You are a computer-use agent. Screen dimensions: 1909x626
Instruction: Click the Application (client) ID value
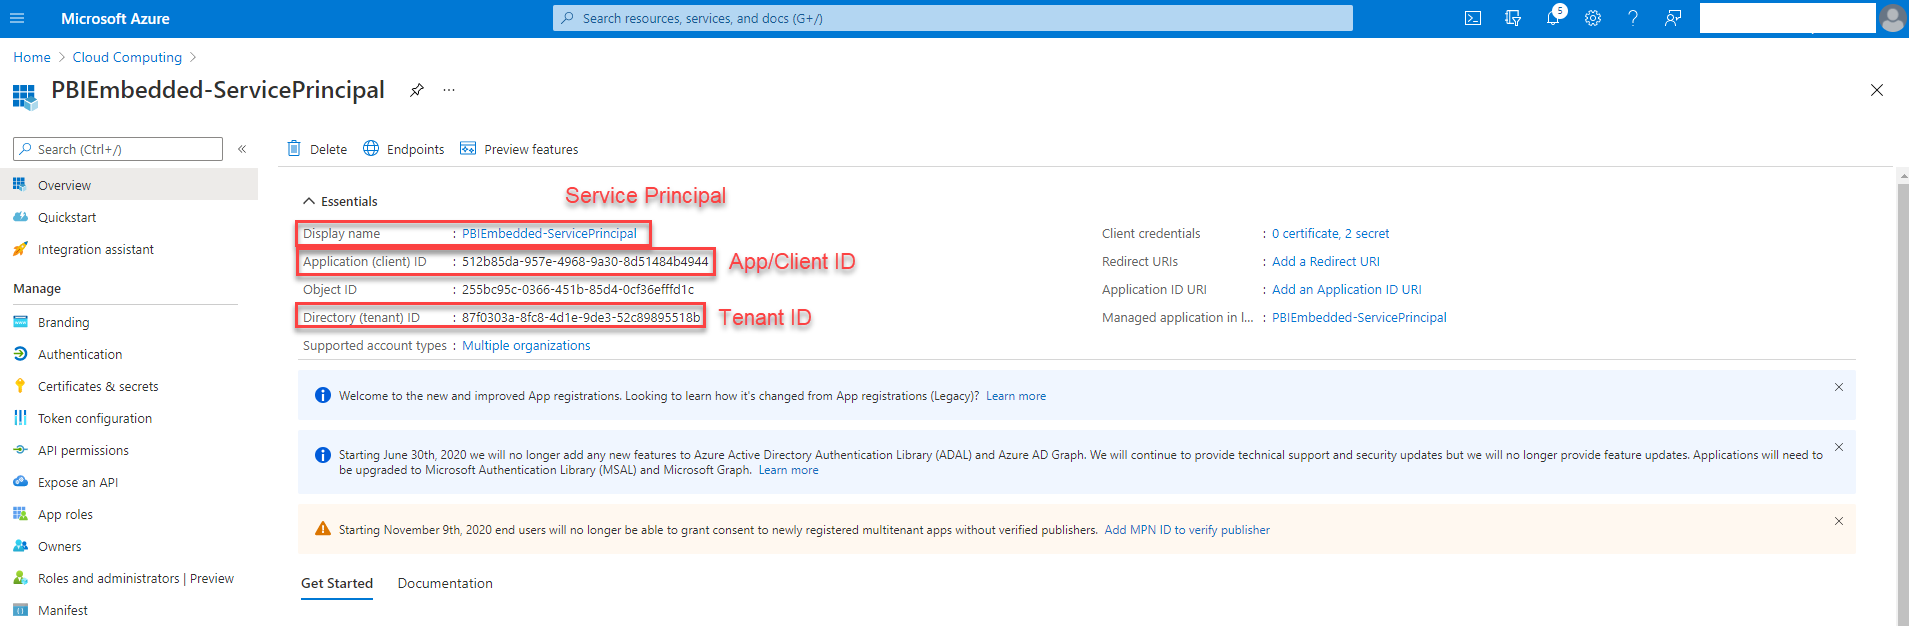[585, 261]
